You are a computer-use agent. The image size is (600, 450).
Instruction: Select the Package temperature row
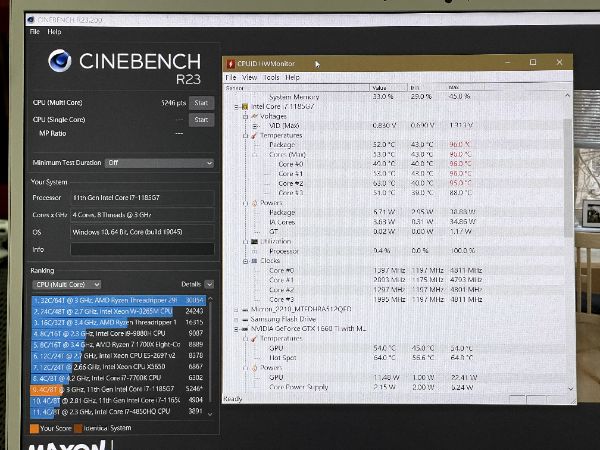(393, 145)
